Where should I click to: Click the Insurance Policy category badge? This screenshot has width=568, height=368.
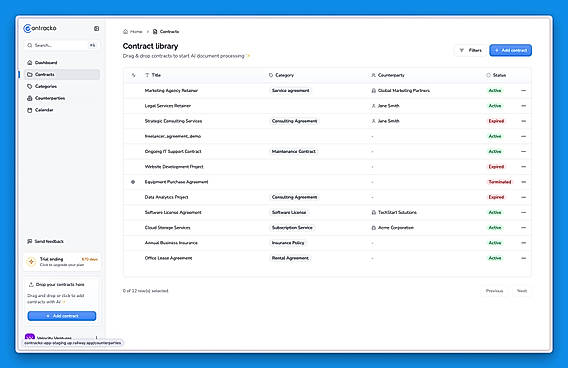[288, 243]
